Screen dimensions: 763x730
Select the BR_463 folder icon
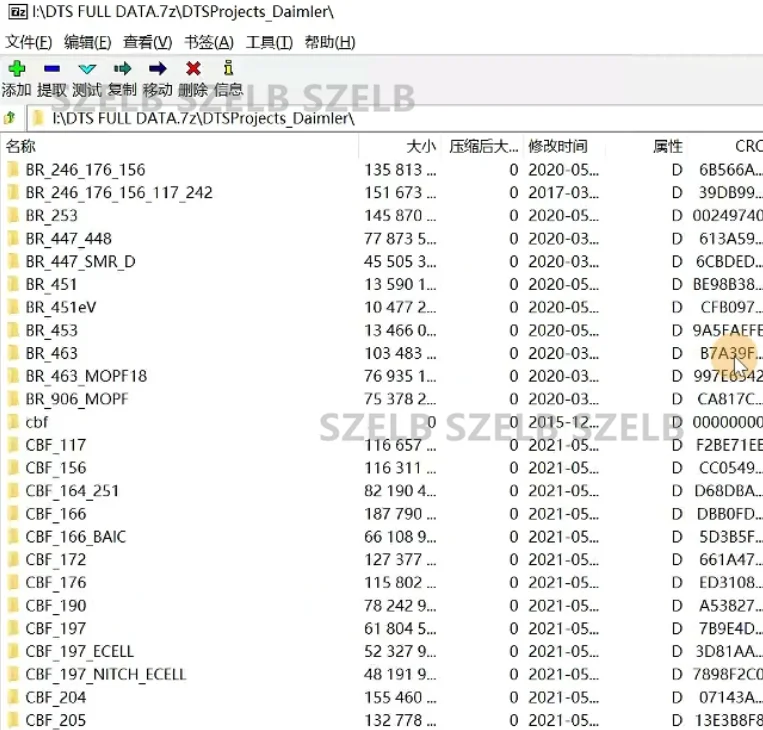(13, 353)
